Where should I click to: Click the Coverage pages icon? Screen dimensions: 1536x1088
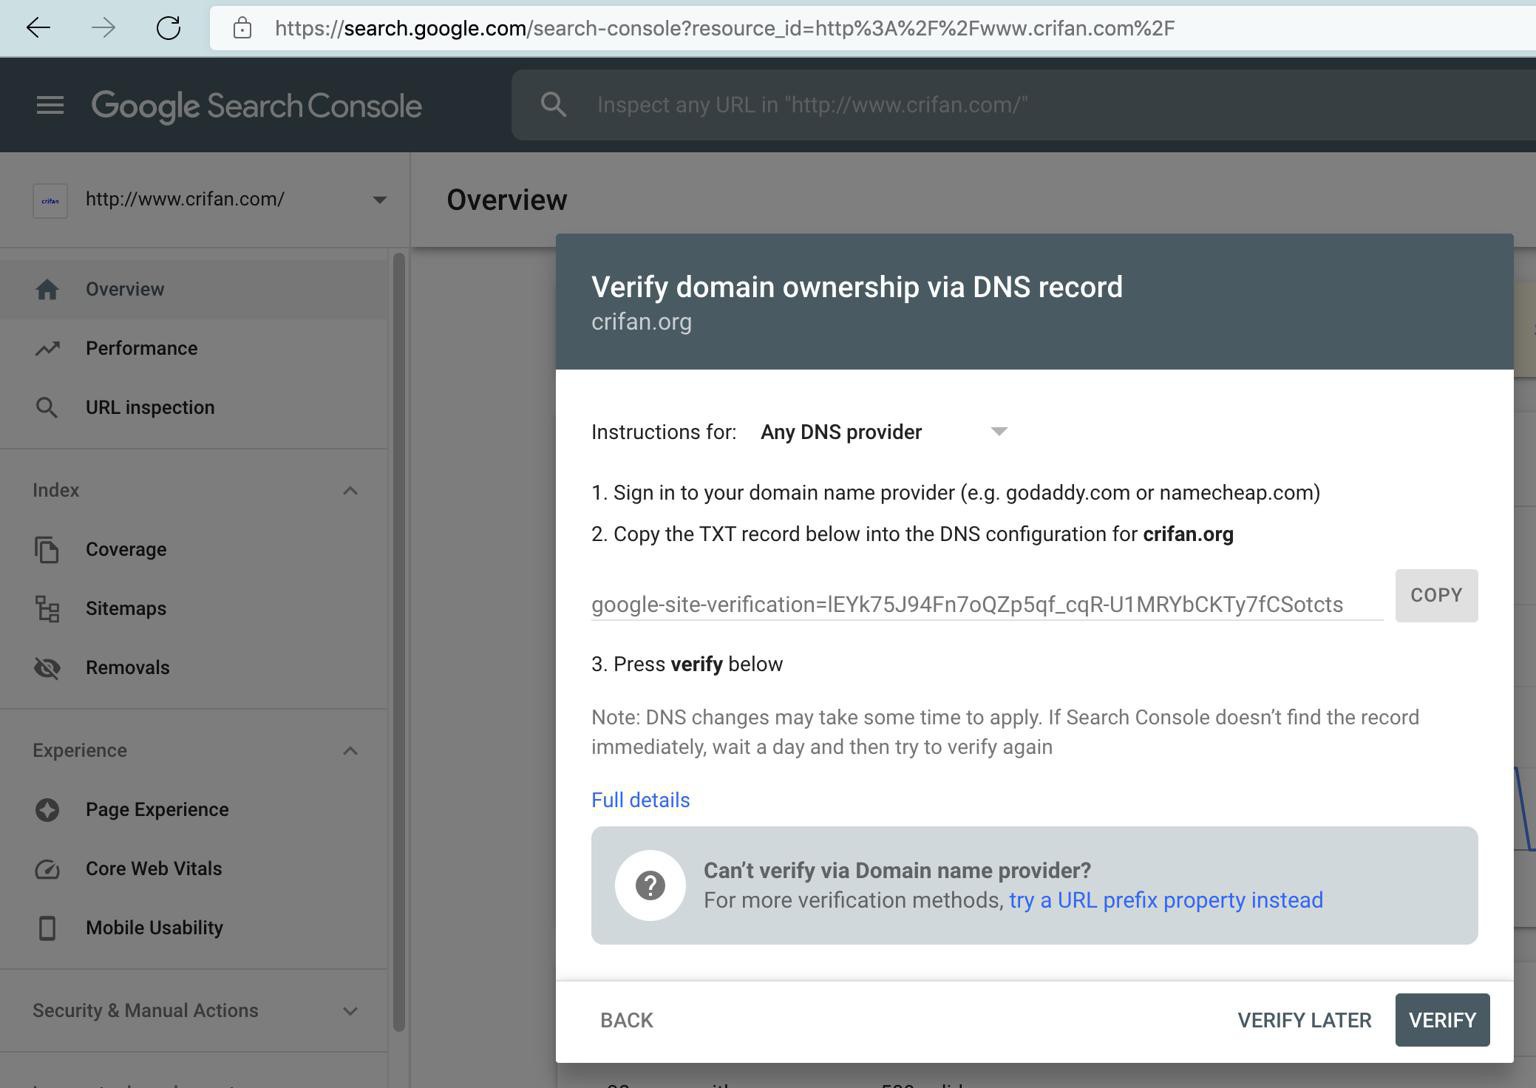(47, 550)
